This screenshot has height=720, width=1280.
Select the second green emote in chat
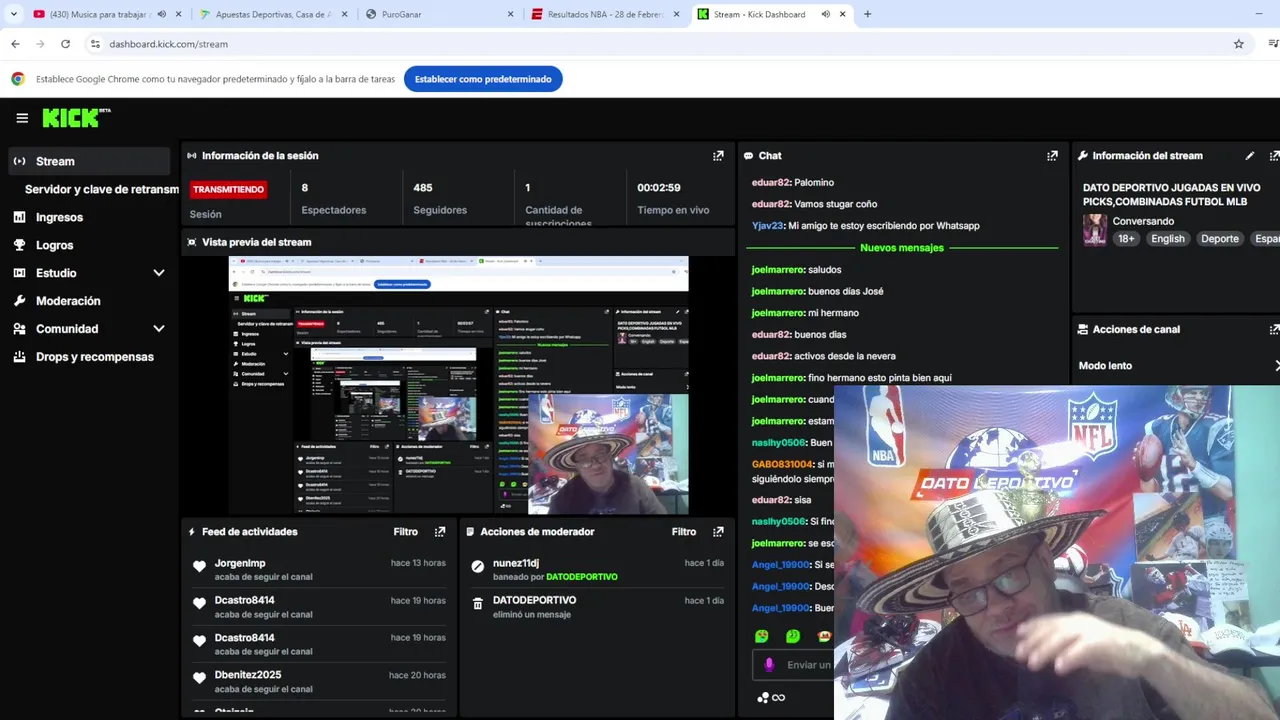click(793, 636)
